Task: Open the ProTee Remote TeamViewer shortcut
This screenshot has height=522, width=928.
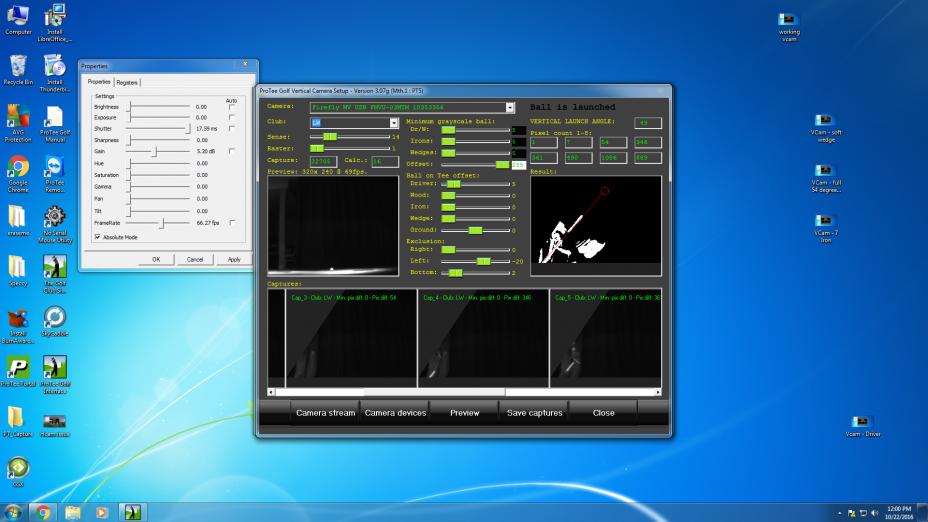Action: tap(54, 174)
